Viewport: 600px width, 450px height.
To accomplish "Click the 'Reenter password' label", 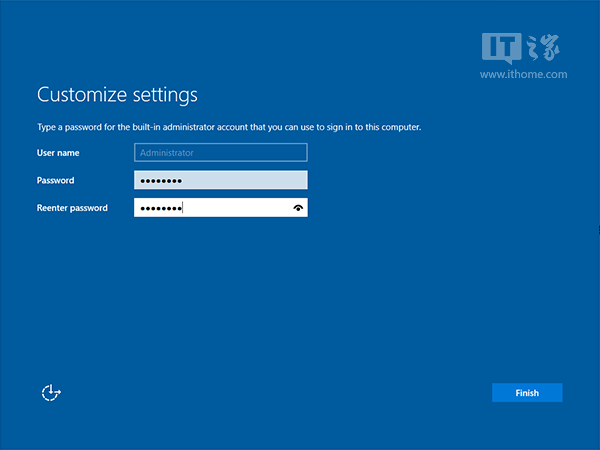I will click(x=72, y=208).
